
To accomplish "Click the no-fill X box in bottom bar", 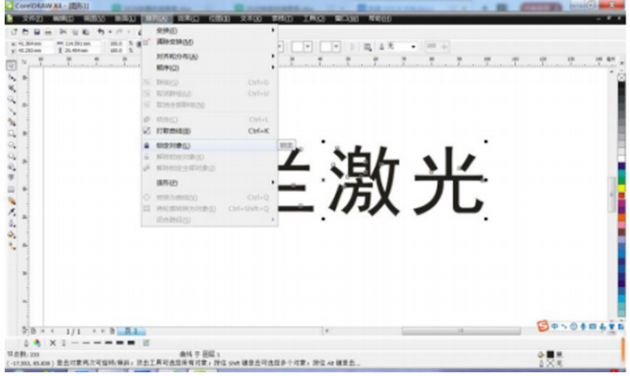I will (53, 343).
